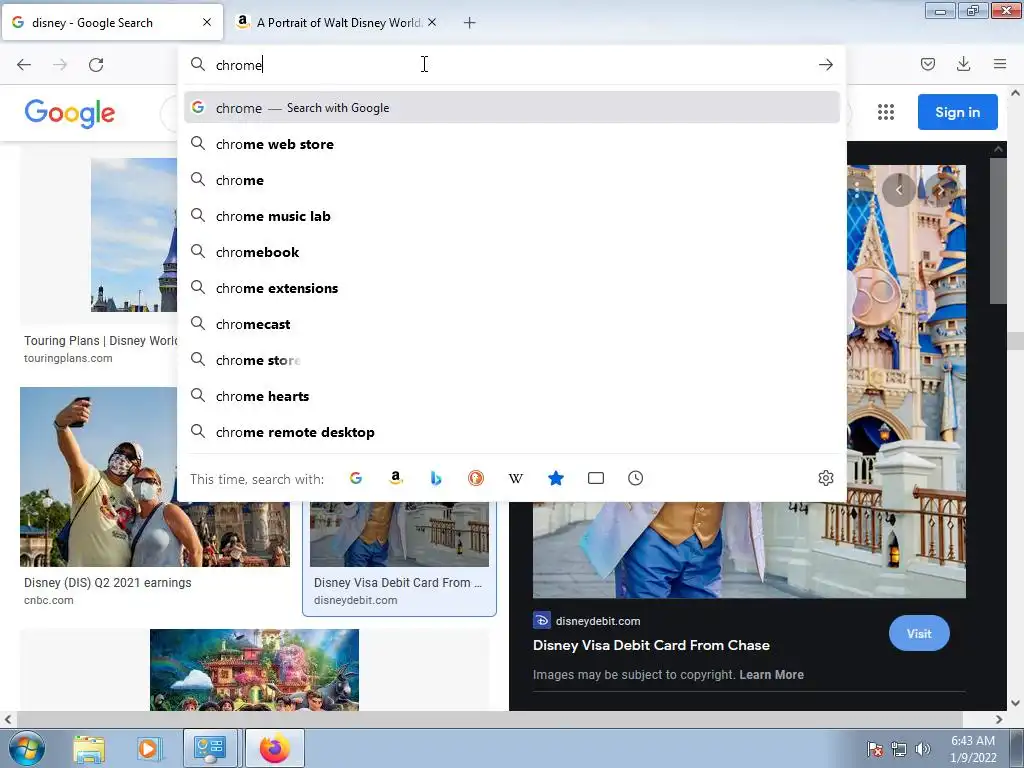This screenshot has height=768, width=1024.
Task: Choose the 'chrome remote desktop' suggestion
Action: tap(512, 432)
